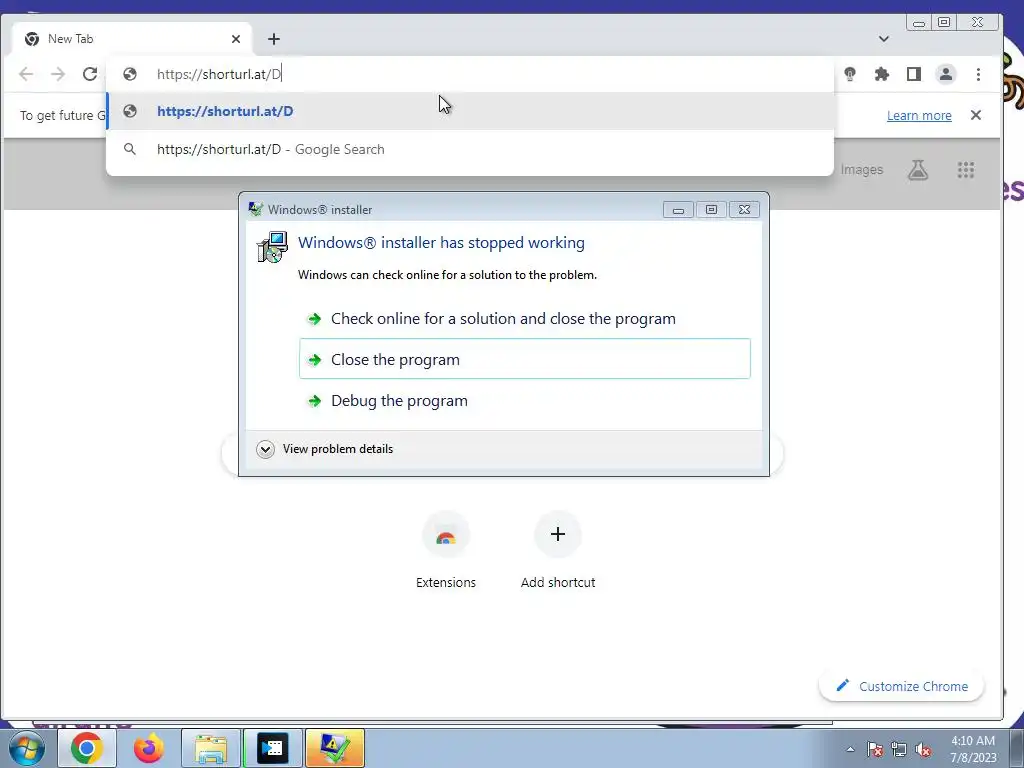Viewport: 1024px width, 768px height.
Task: Click the Action Center flag tray icon
Action: pyautogui.click(x=874, y=749)
